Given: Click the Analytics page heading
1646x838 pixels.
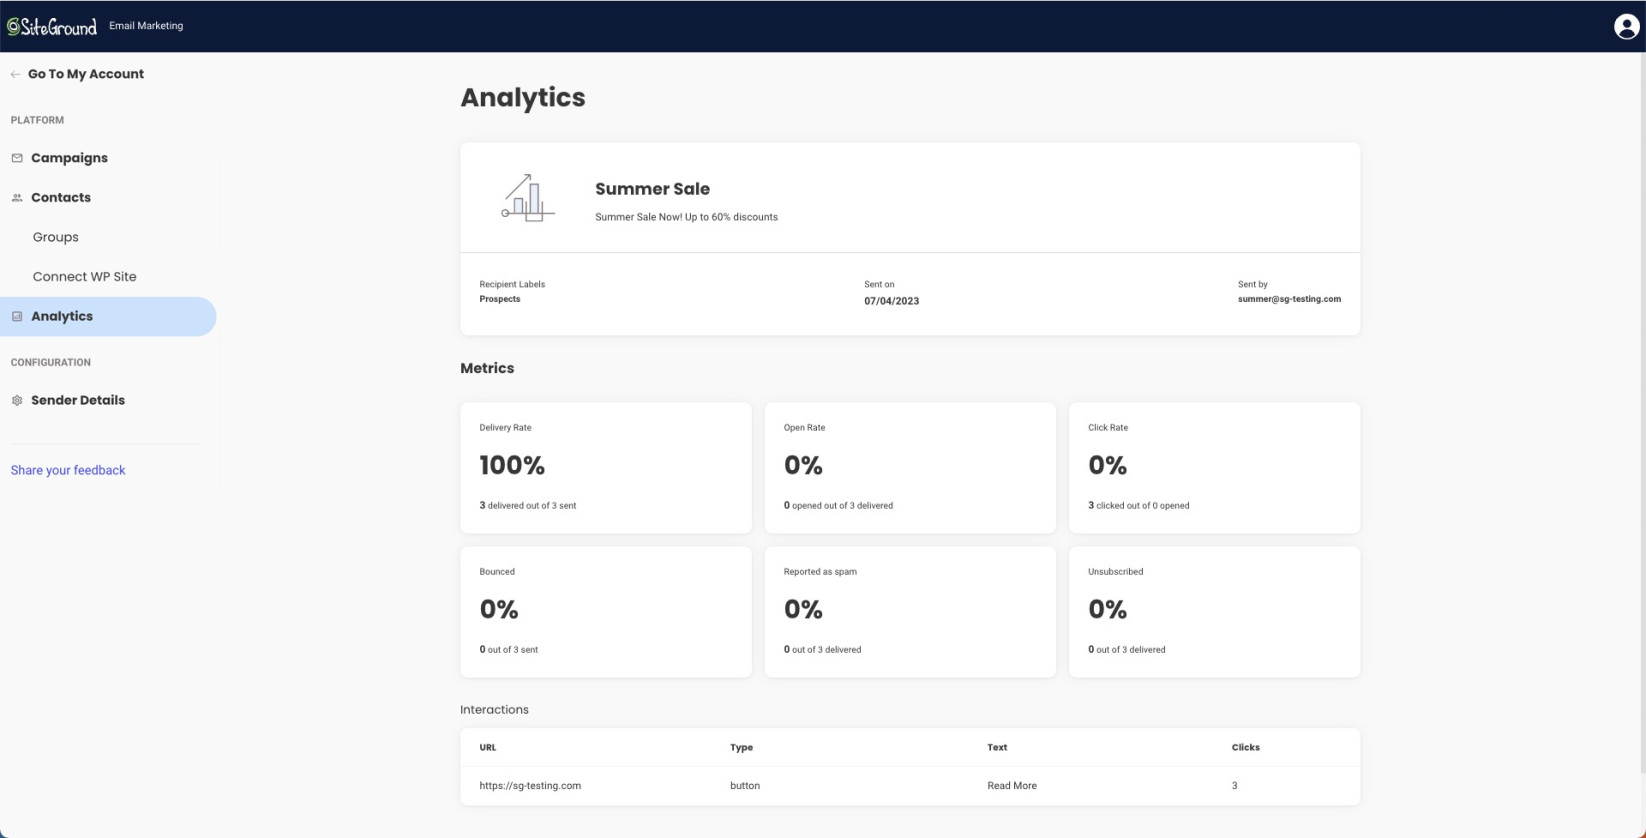Looking at the screenshot, I should click(523, 98).
